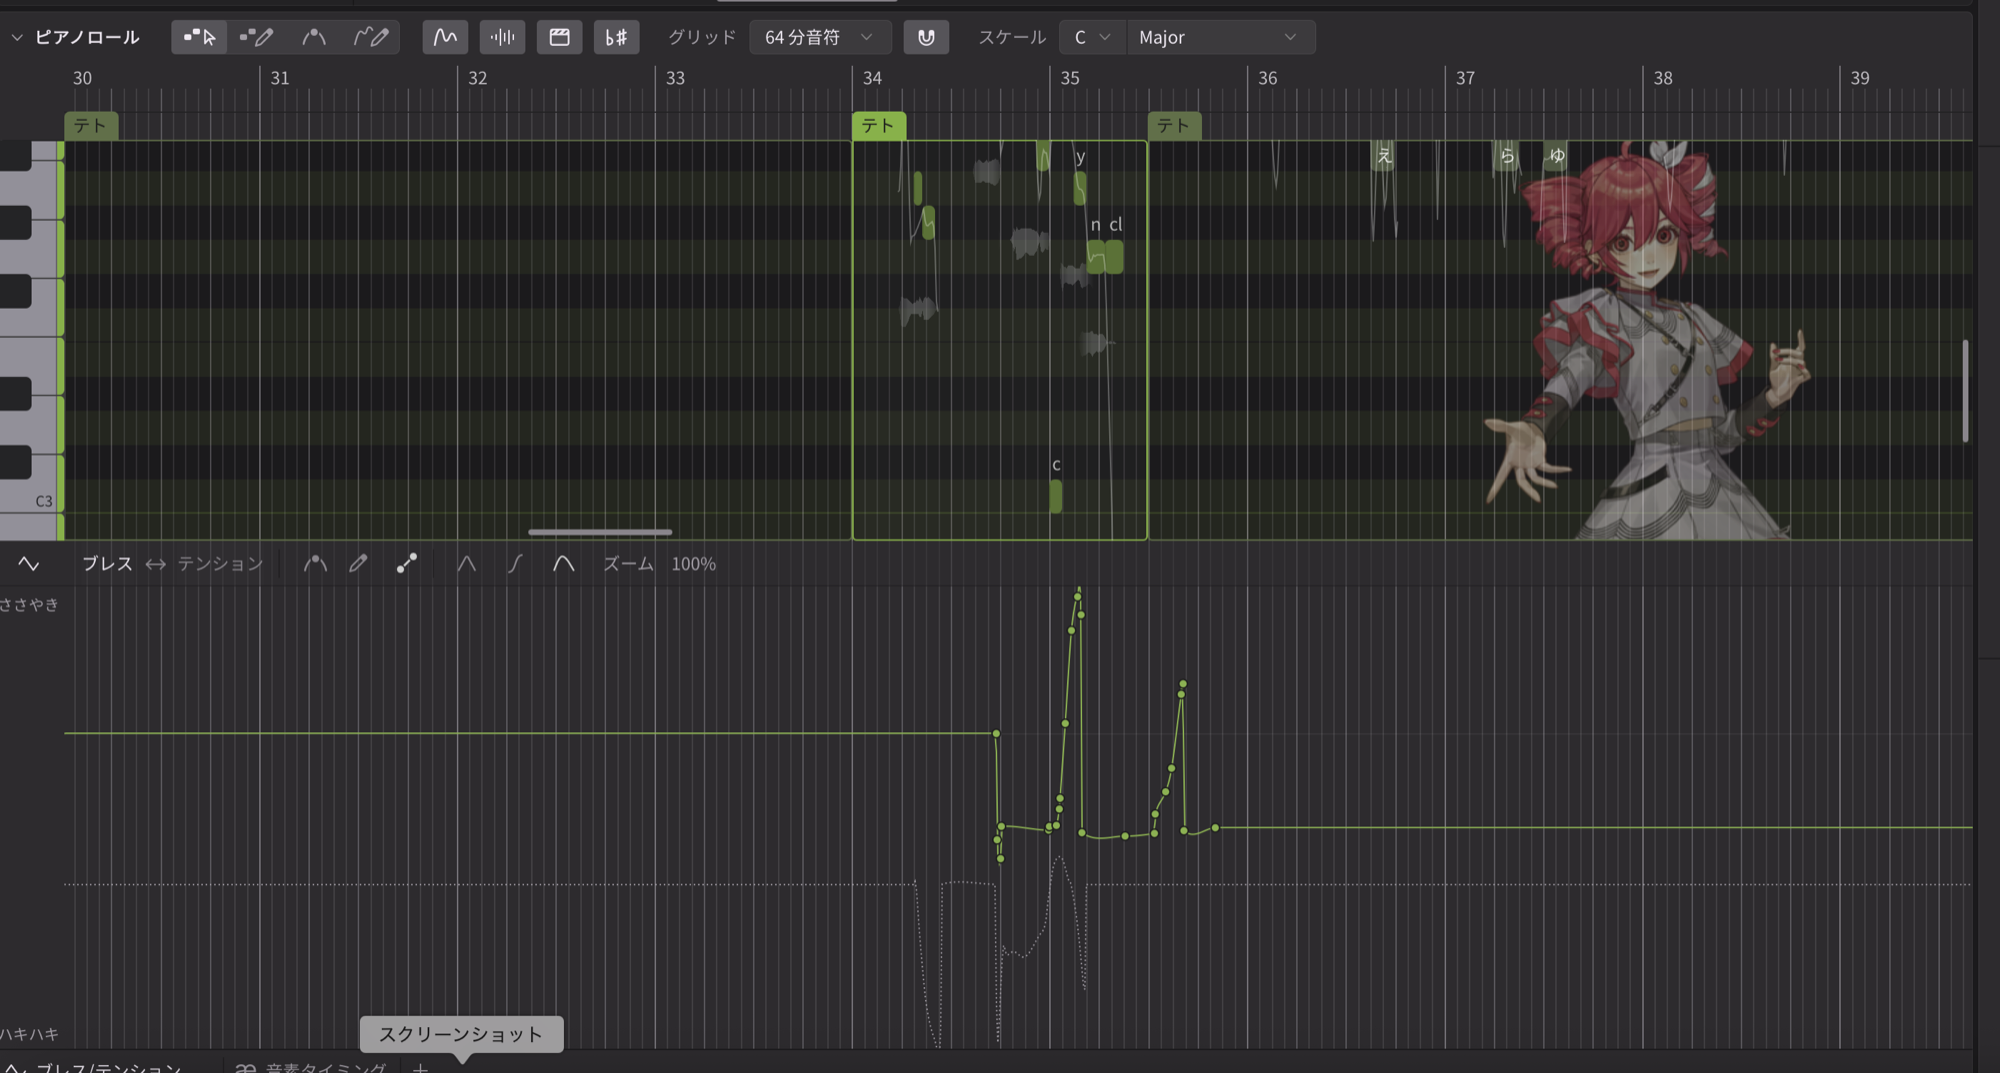Select the note with lyric ゆ
This screenshot has height=1073, width=2000.
[1556, 155]
